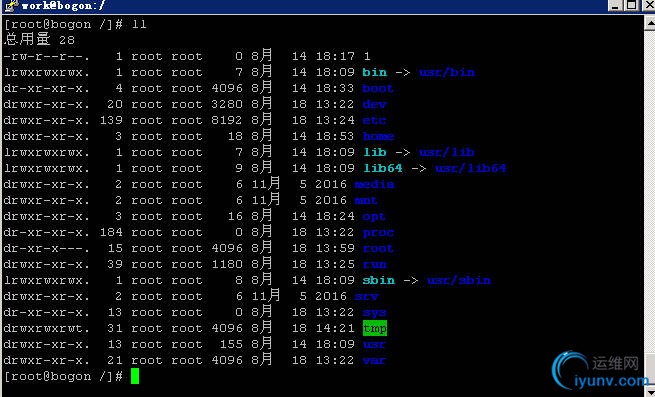This screenshot has width=655, height=397.
Task: Select the time '13:24'
Action: coord(335,120)
